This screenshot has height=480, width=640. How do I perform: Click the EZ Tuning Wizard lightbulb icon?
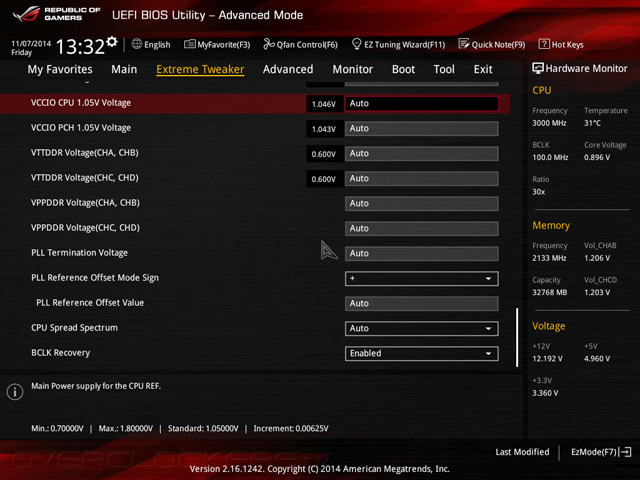click(356, 44)
